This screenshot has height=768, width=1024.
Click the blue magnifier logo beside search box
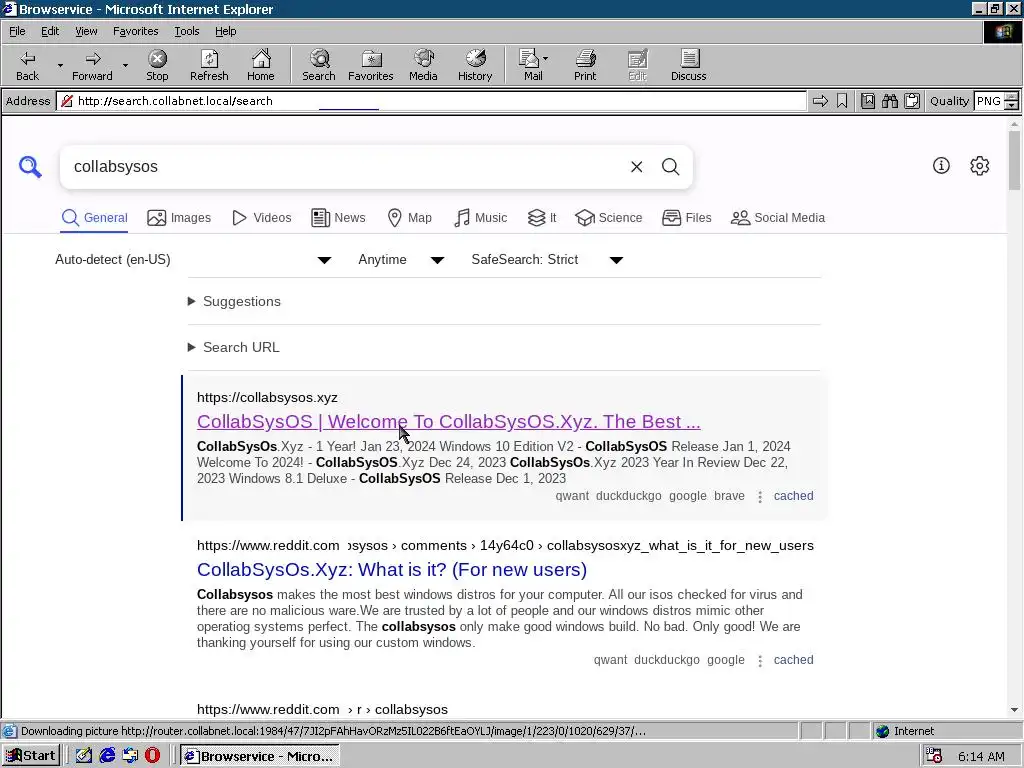click(x=30, y=167)
